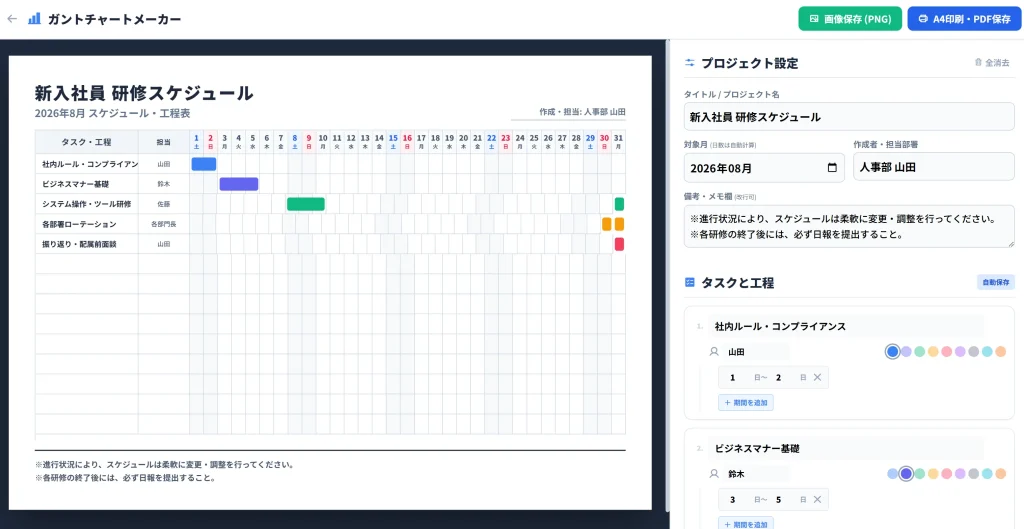
Task: Click the long green bar for システム操作・ツール研修
Action: (306, 204)
